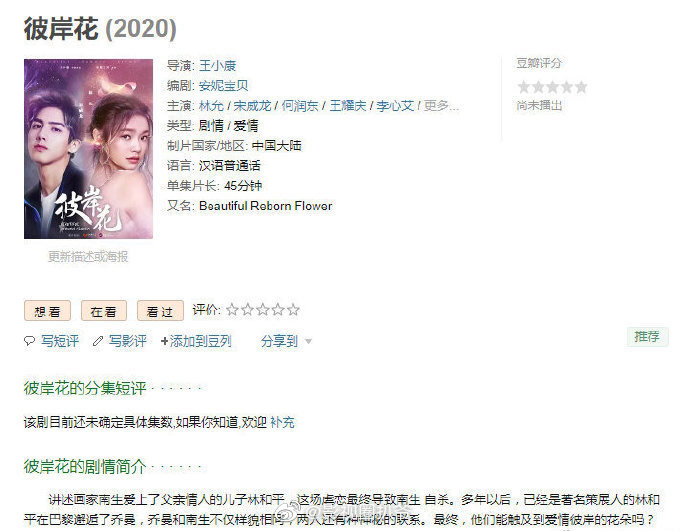This screenshot has height=531, width=690.
Task: Mark the show as 在看
Action: click(x=104, y=311)
